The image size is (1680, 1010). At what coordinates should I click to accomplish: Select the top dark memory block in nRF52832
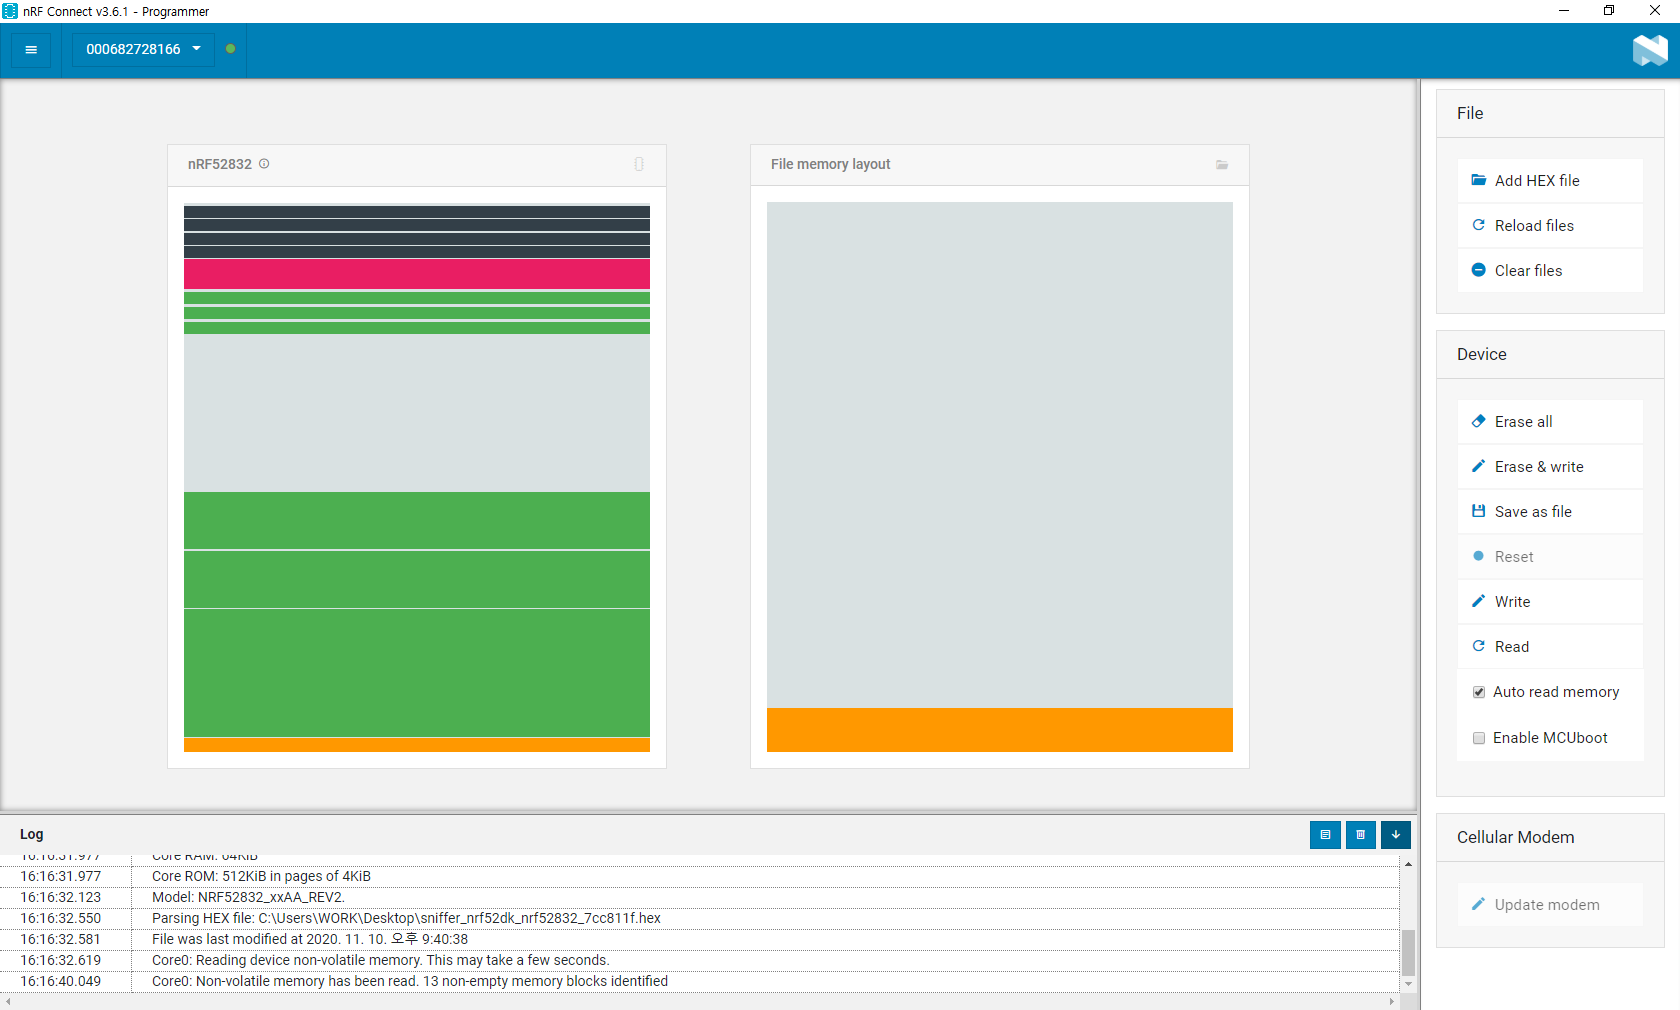point(417,211)
